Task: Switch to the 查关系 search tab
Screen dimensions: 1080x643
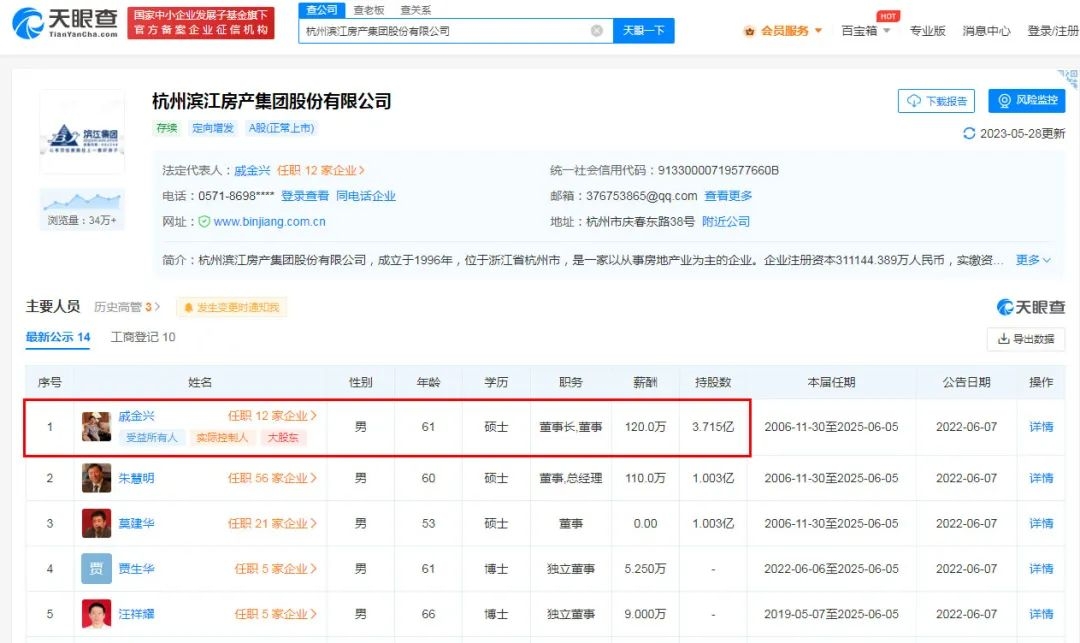Action: click(x=415, y=10)
